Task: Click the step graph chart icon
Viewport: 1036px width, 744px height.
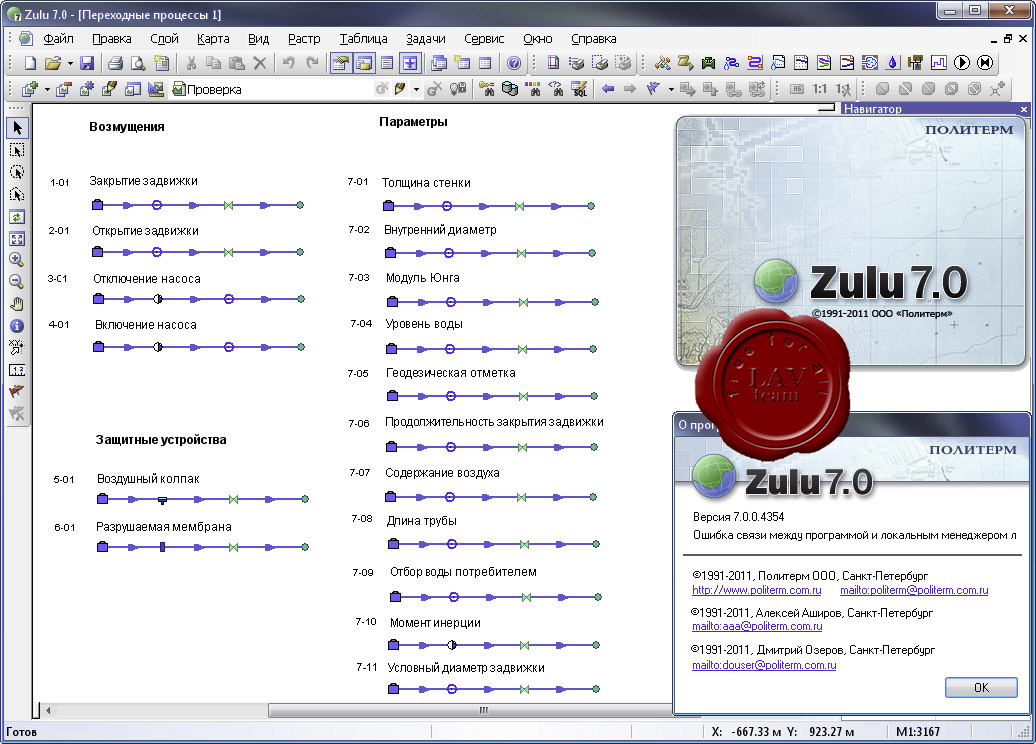Action: pos(938,63)
